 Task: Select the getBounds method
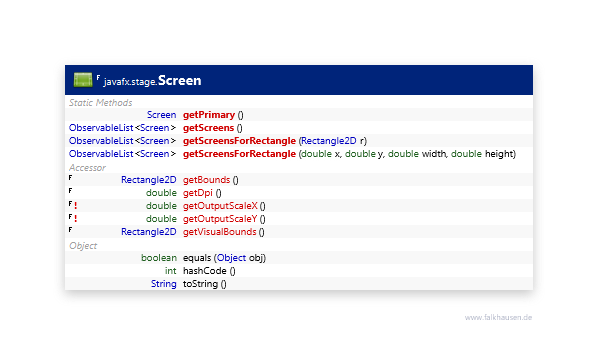coord(206,180)
